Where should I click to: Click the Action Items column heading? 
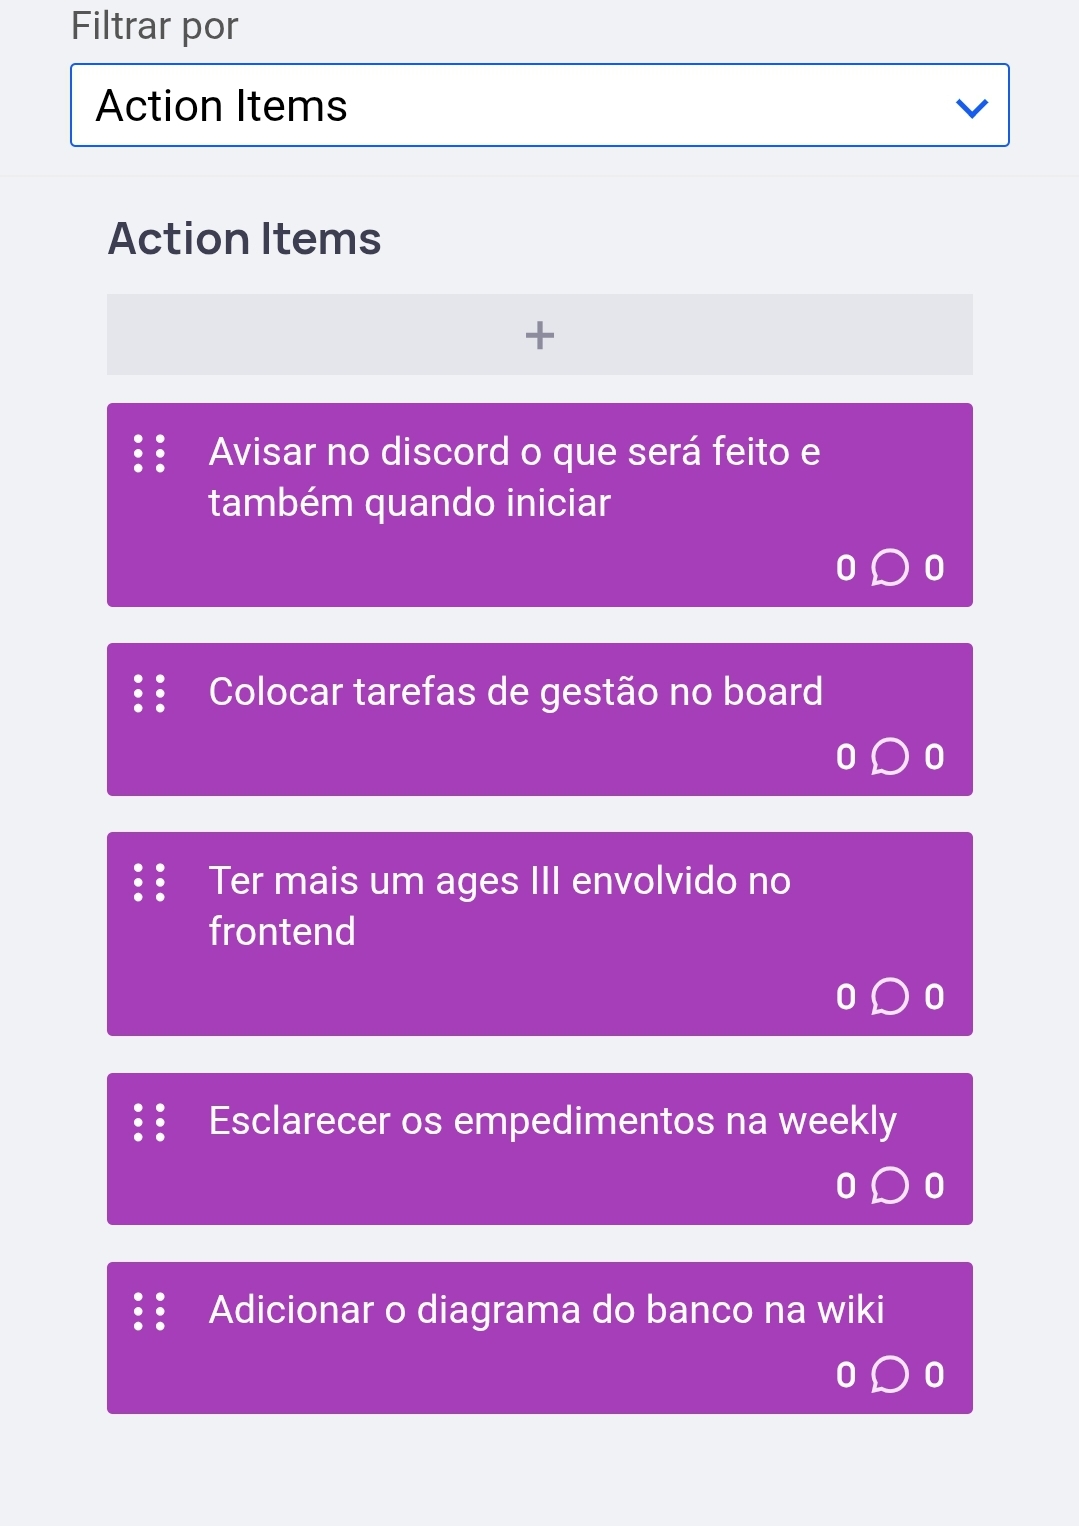click(x=245, y=239)
